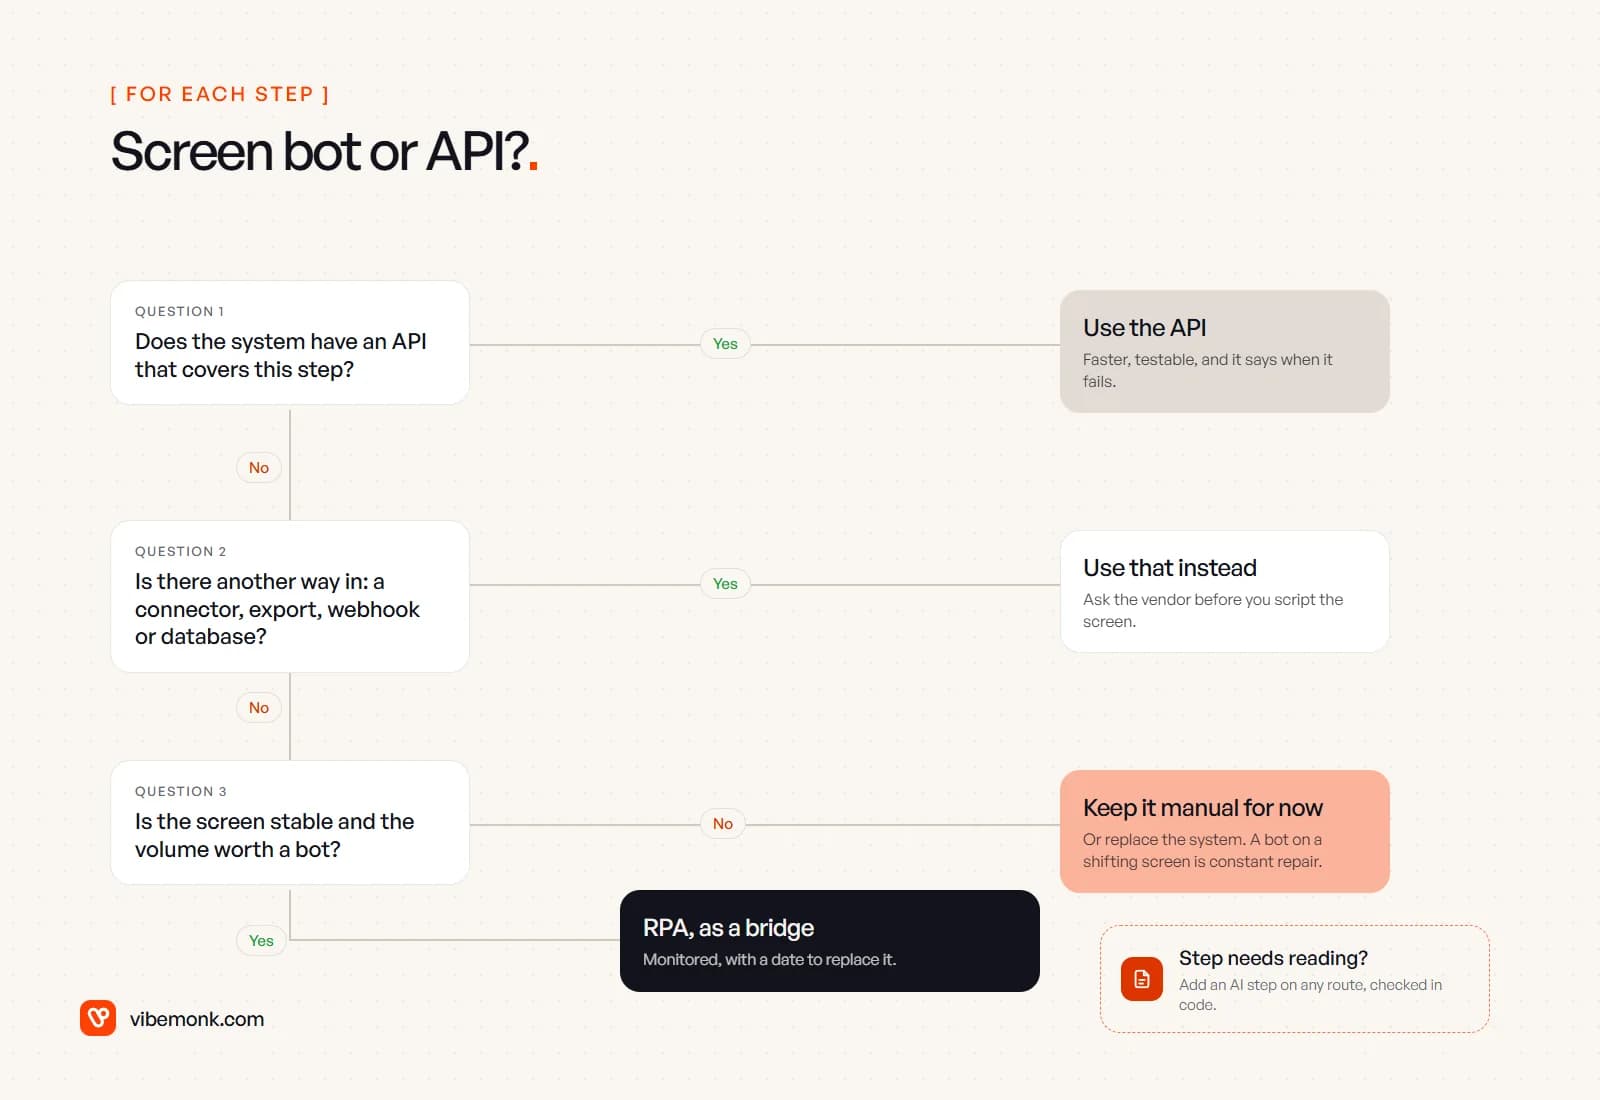1600x1100 pixels.
Task: Click the QUESTION 3 label
Action: point(181,792)
